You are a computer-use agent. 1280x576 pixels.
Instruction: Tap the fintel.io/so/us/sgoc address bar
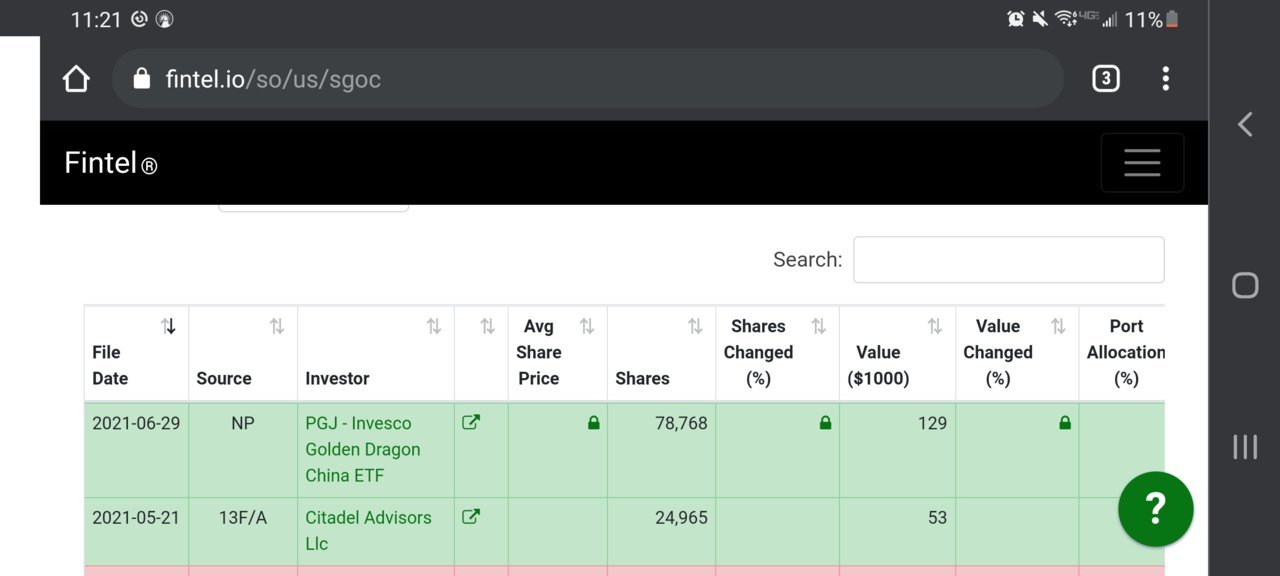pos(587,79)
